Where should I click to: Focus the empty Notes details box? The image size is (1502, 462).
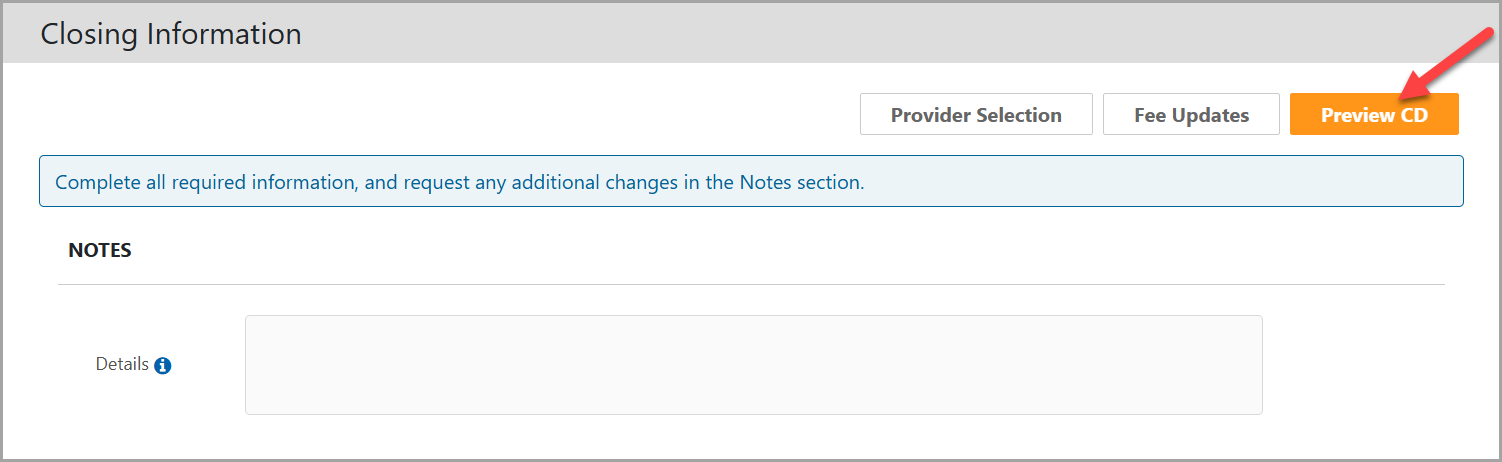753,365
